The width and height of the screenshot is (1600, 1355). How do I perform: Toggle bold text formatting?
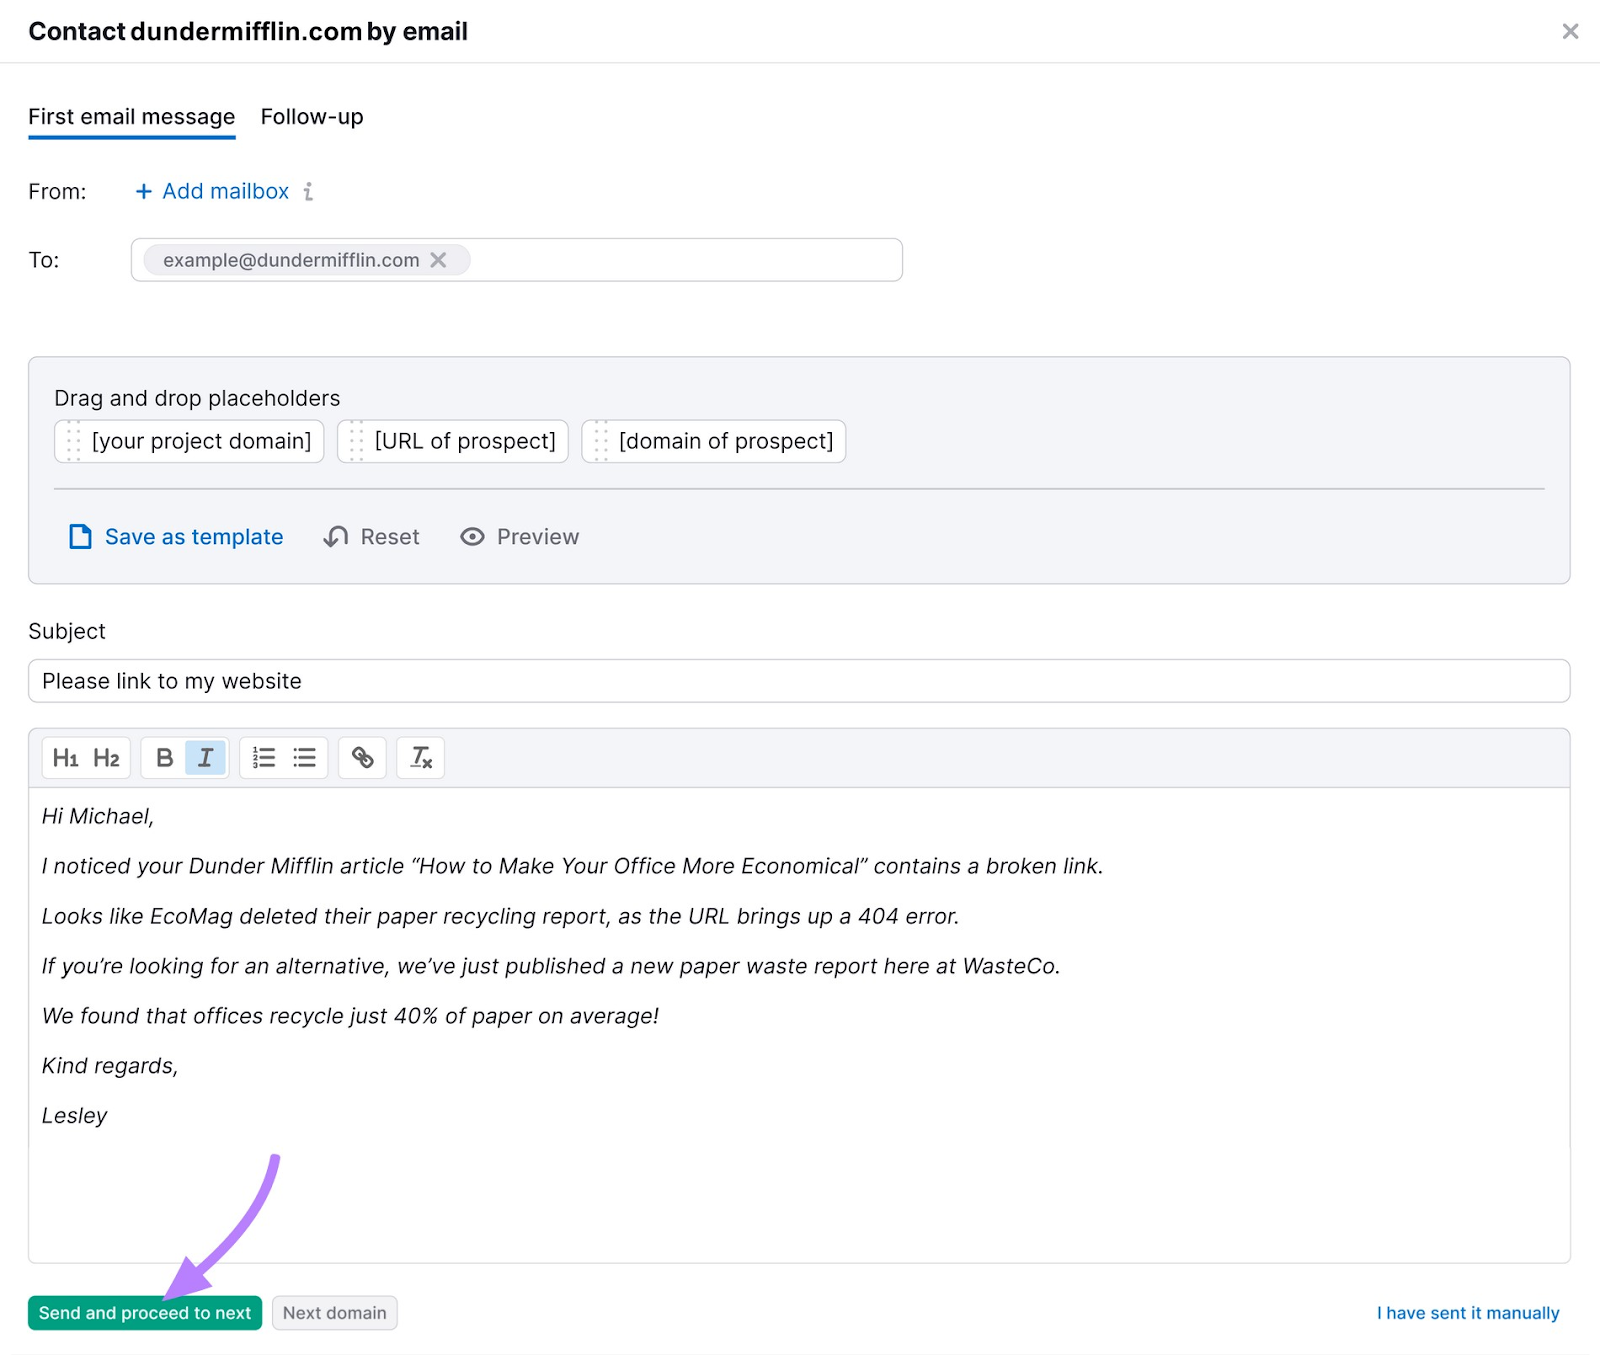pos(164,758)
